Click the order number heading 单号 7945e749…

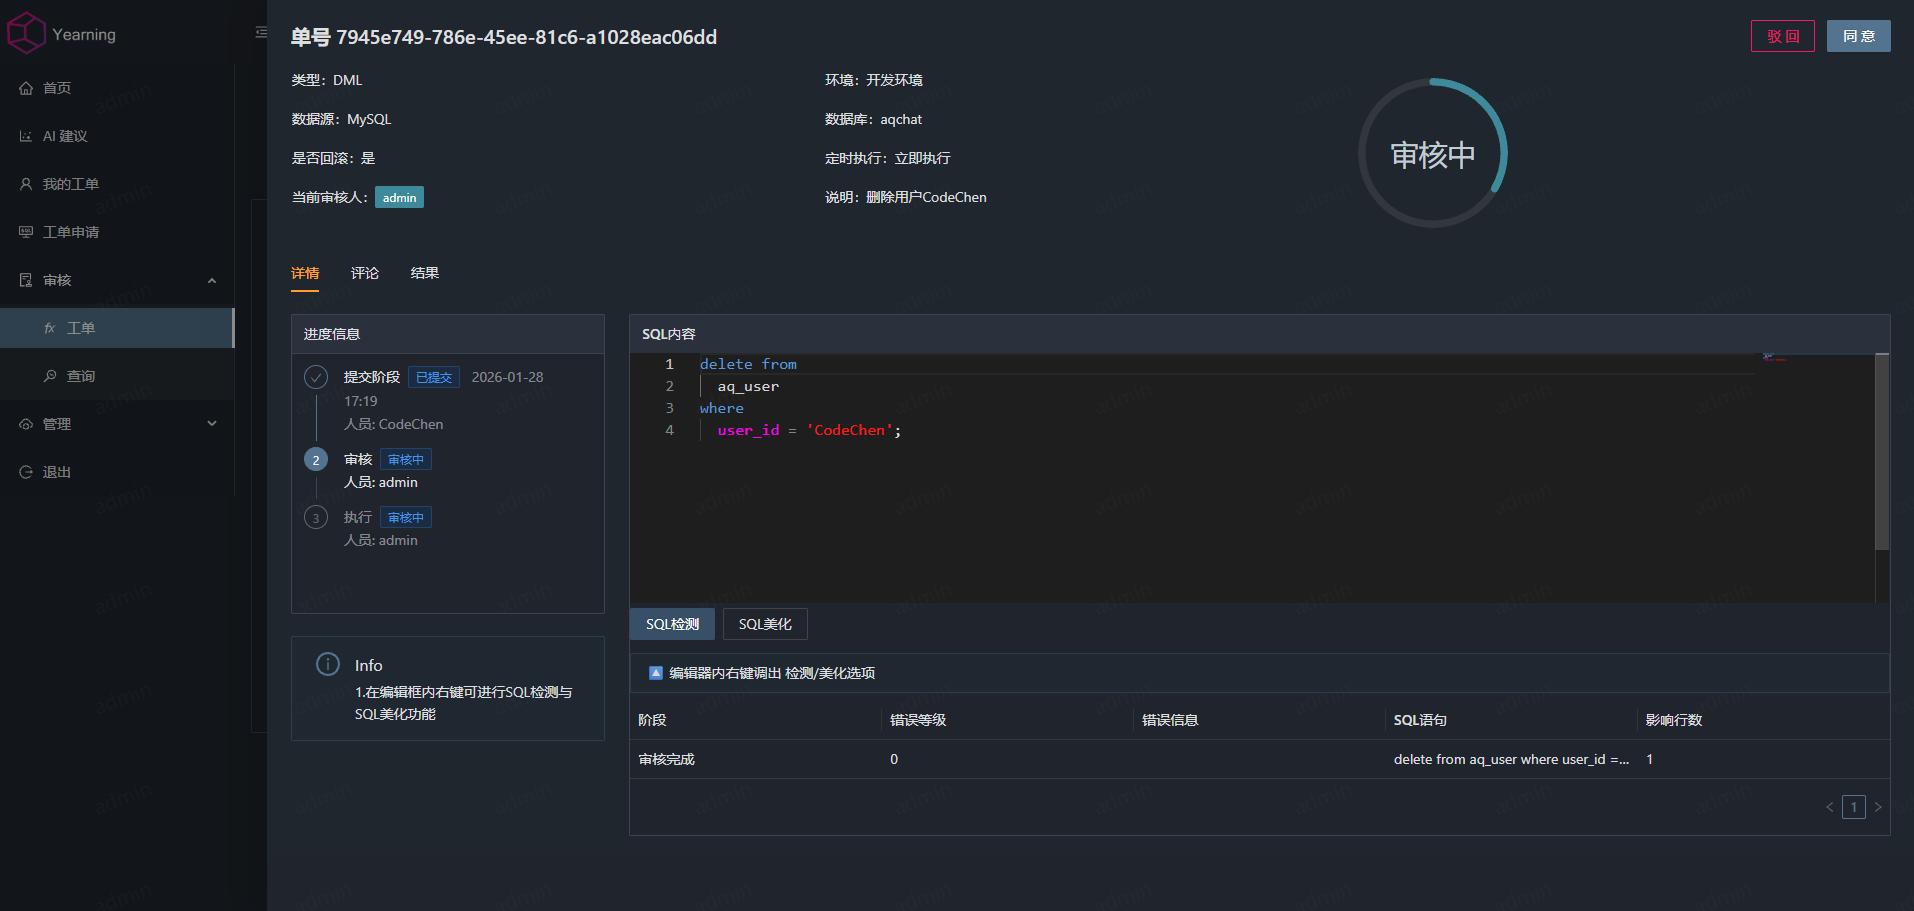click(x=504, y=37)
